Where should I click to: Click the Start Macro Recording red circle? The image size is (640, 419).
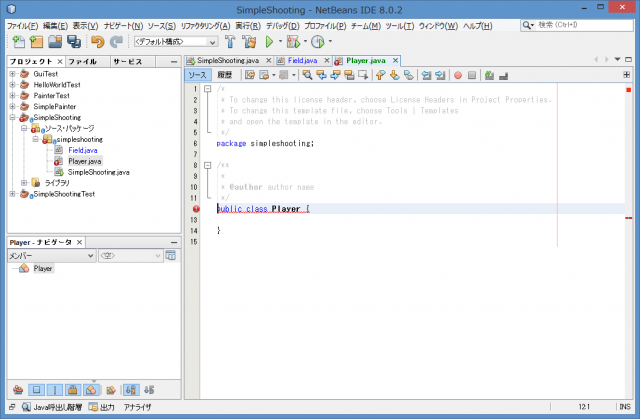(x=458, y=75)
